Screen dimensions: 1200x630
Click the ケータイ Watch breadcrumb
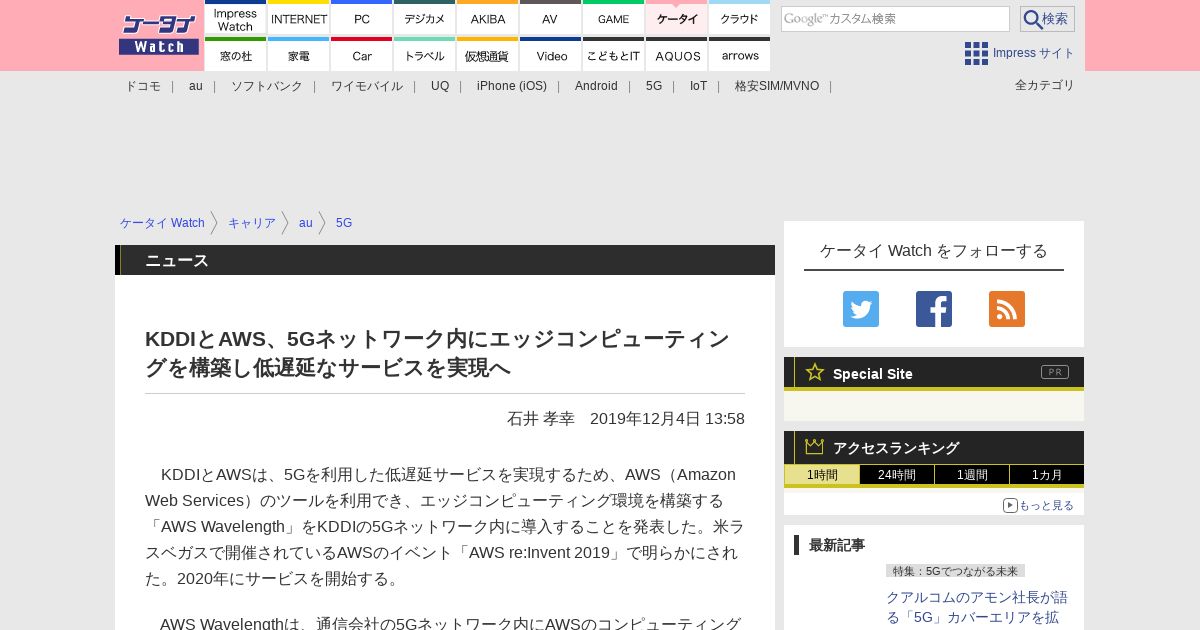pos(162,223)
